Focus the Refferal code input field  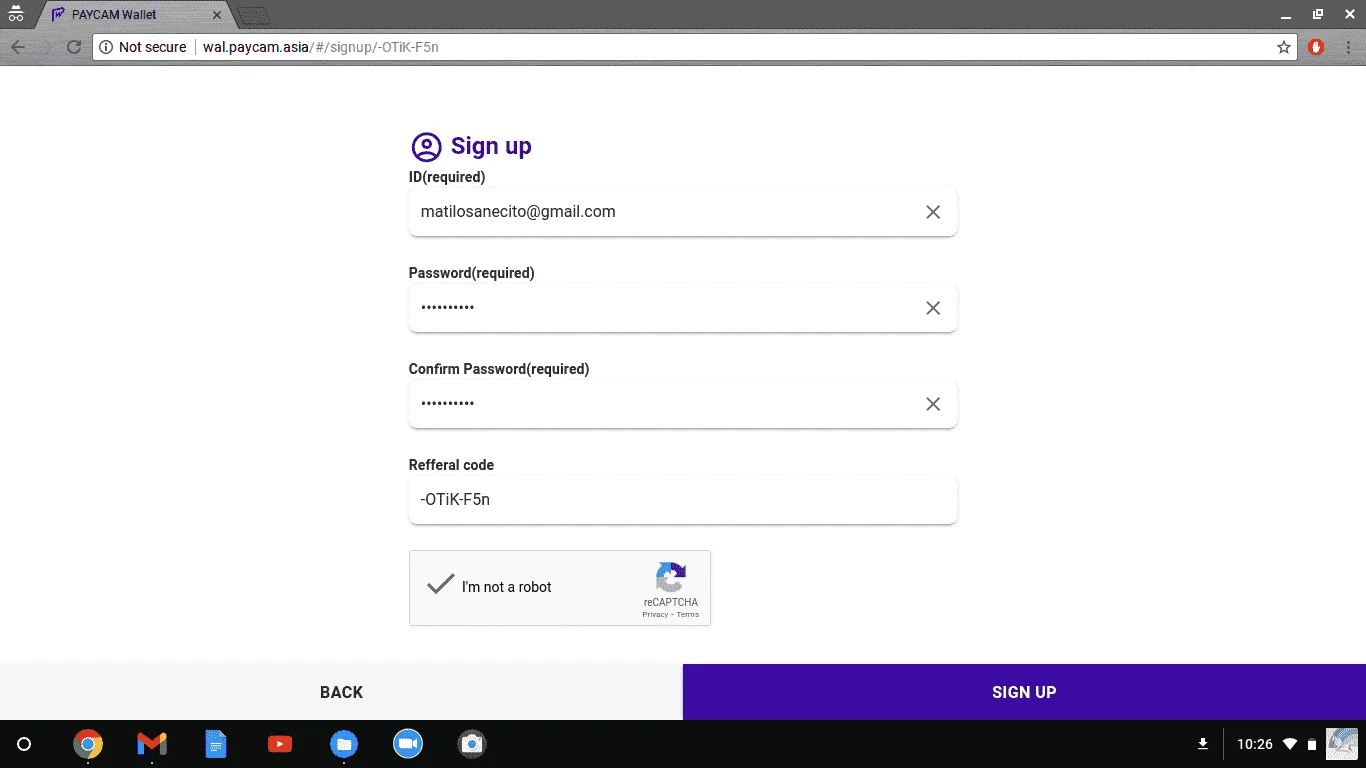(x=683, y=500)
